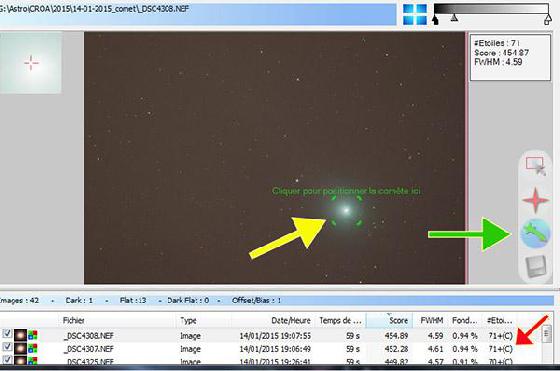Open the four-pane view mode icon

point(415,14)
